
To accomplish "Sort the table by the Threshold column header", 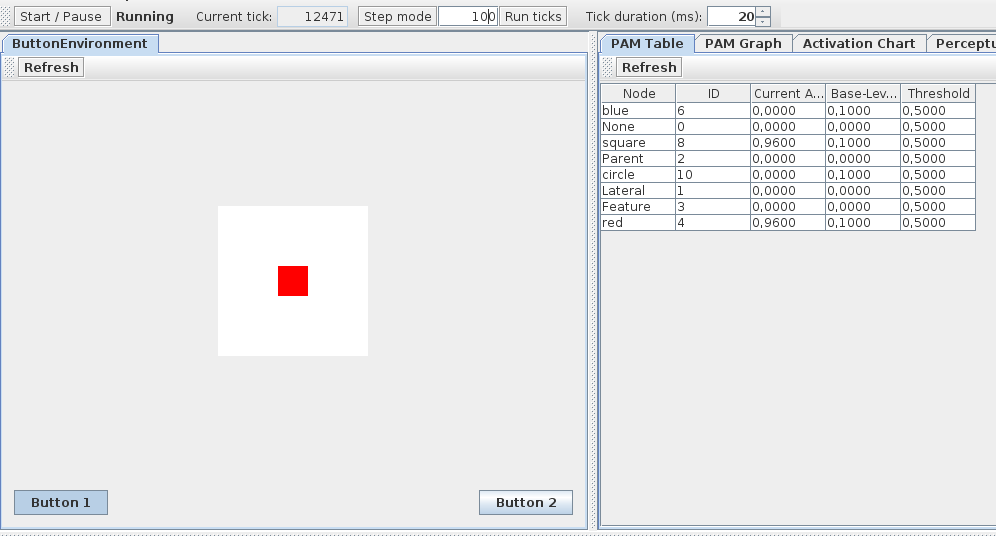I will coord(938,93).
